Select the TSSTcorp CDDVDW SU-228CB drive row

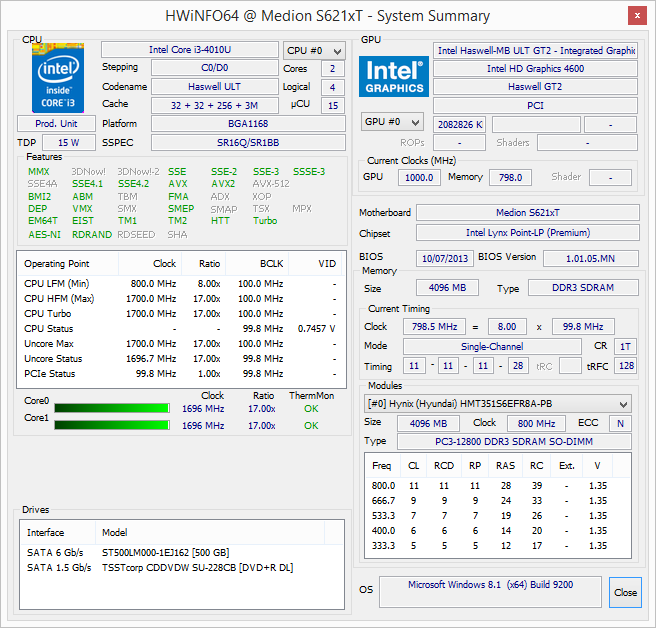pos(182,568)
